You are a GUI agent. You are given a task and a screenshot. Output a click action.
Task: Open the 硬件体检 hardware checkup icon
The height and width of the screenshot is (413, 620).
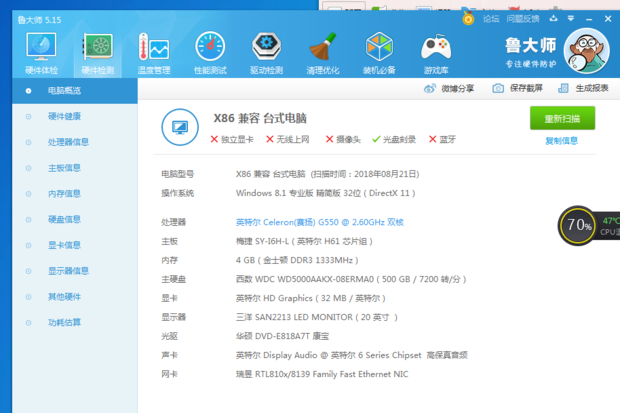(41, 53)
